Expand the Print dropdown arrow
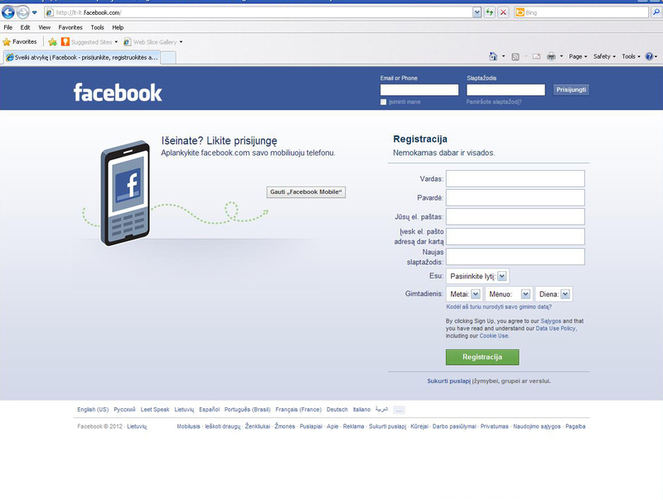663x500 pixels. pos(562,56)
